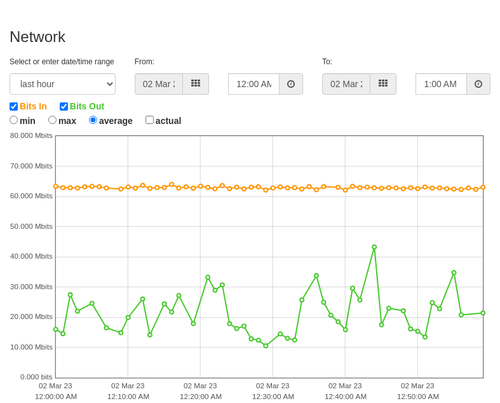Click the '30.000 Mbits' axis label
500x403 pixels.
31,287
